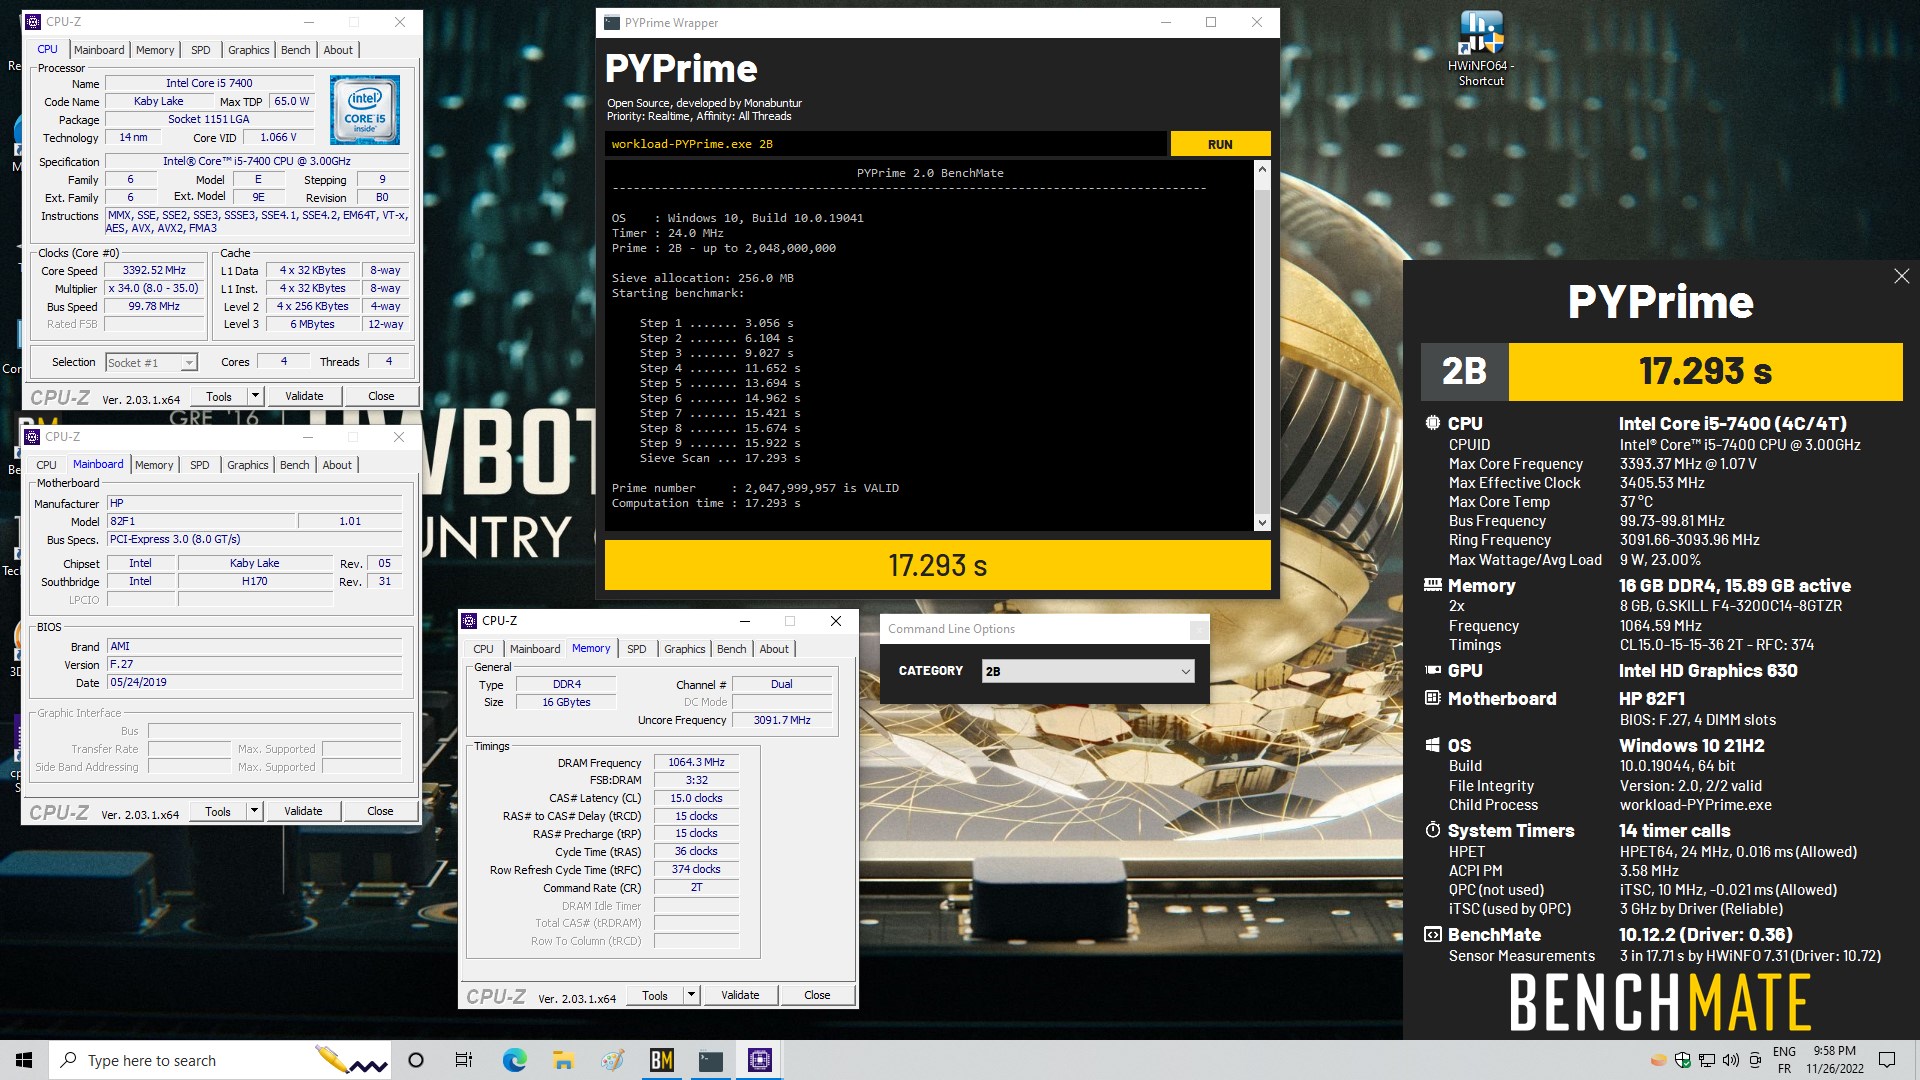The width and height of the screenshot is (1920, 1080).
Task: Click the System Timers stopwatch icon
Action: [1432, 830]
